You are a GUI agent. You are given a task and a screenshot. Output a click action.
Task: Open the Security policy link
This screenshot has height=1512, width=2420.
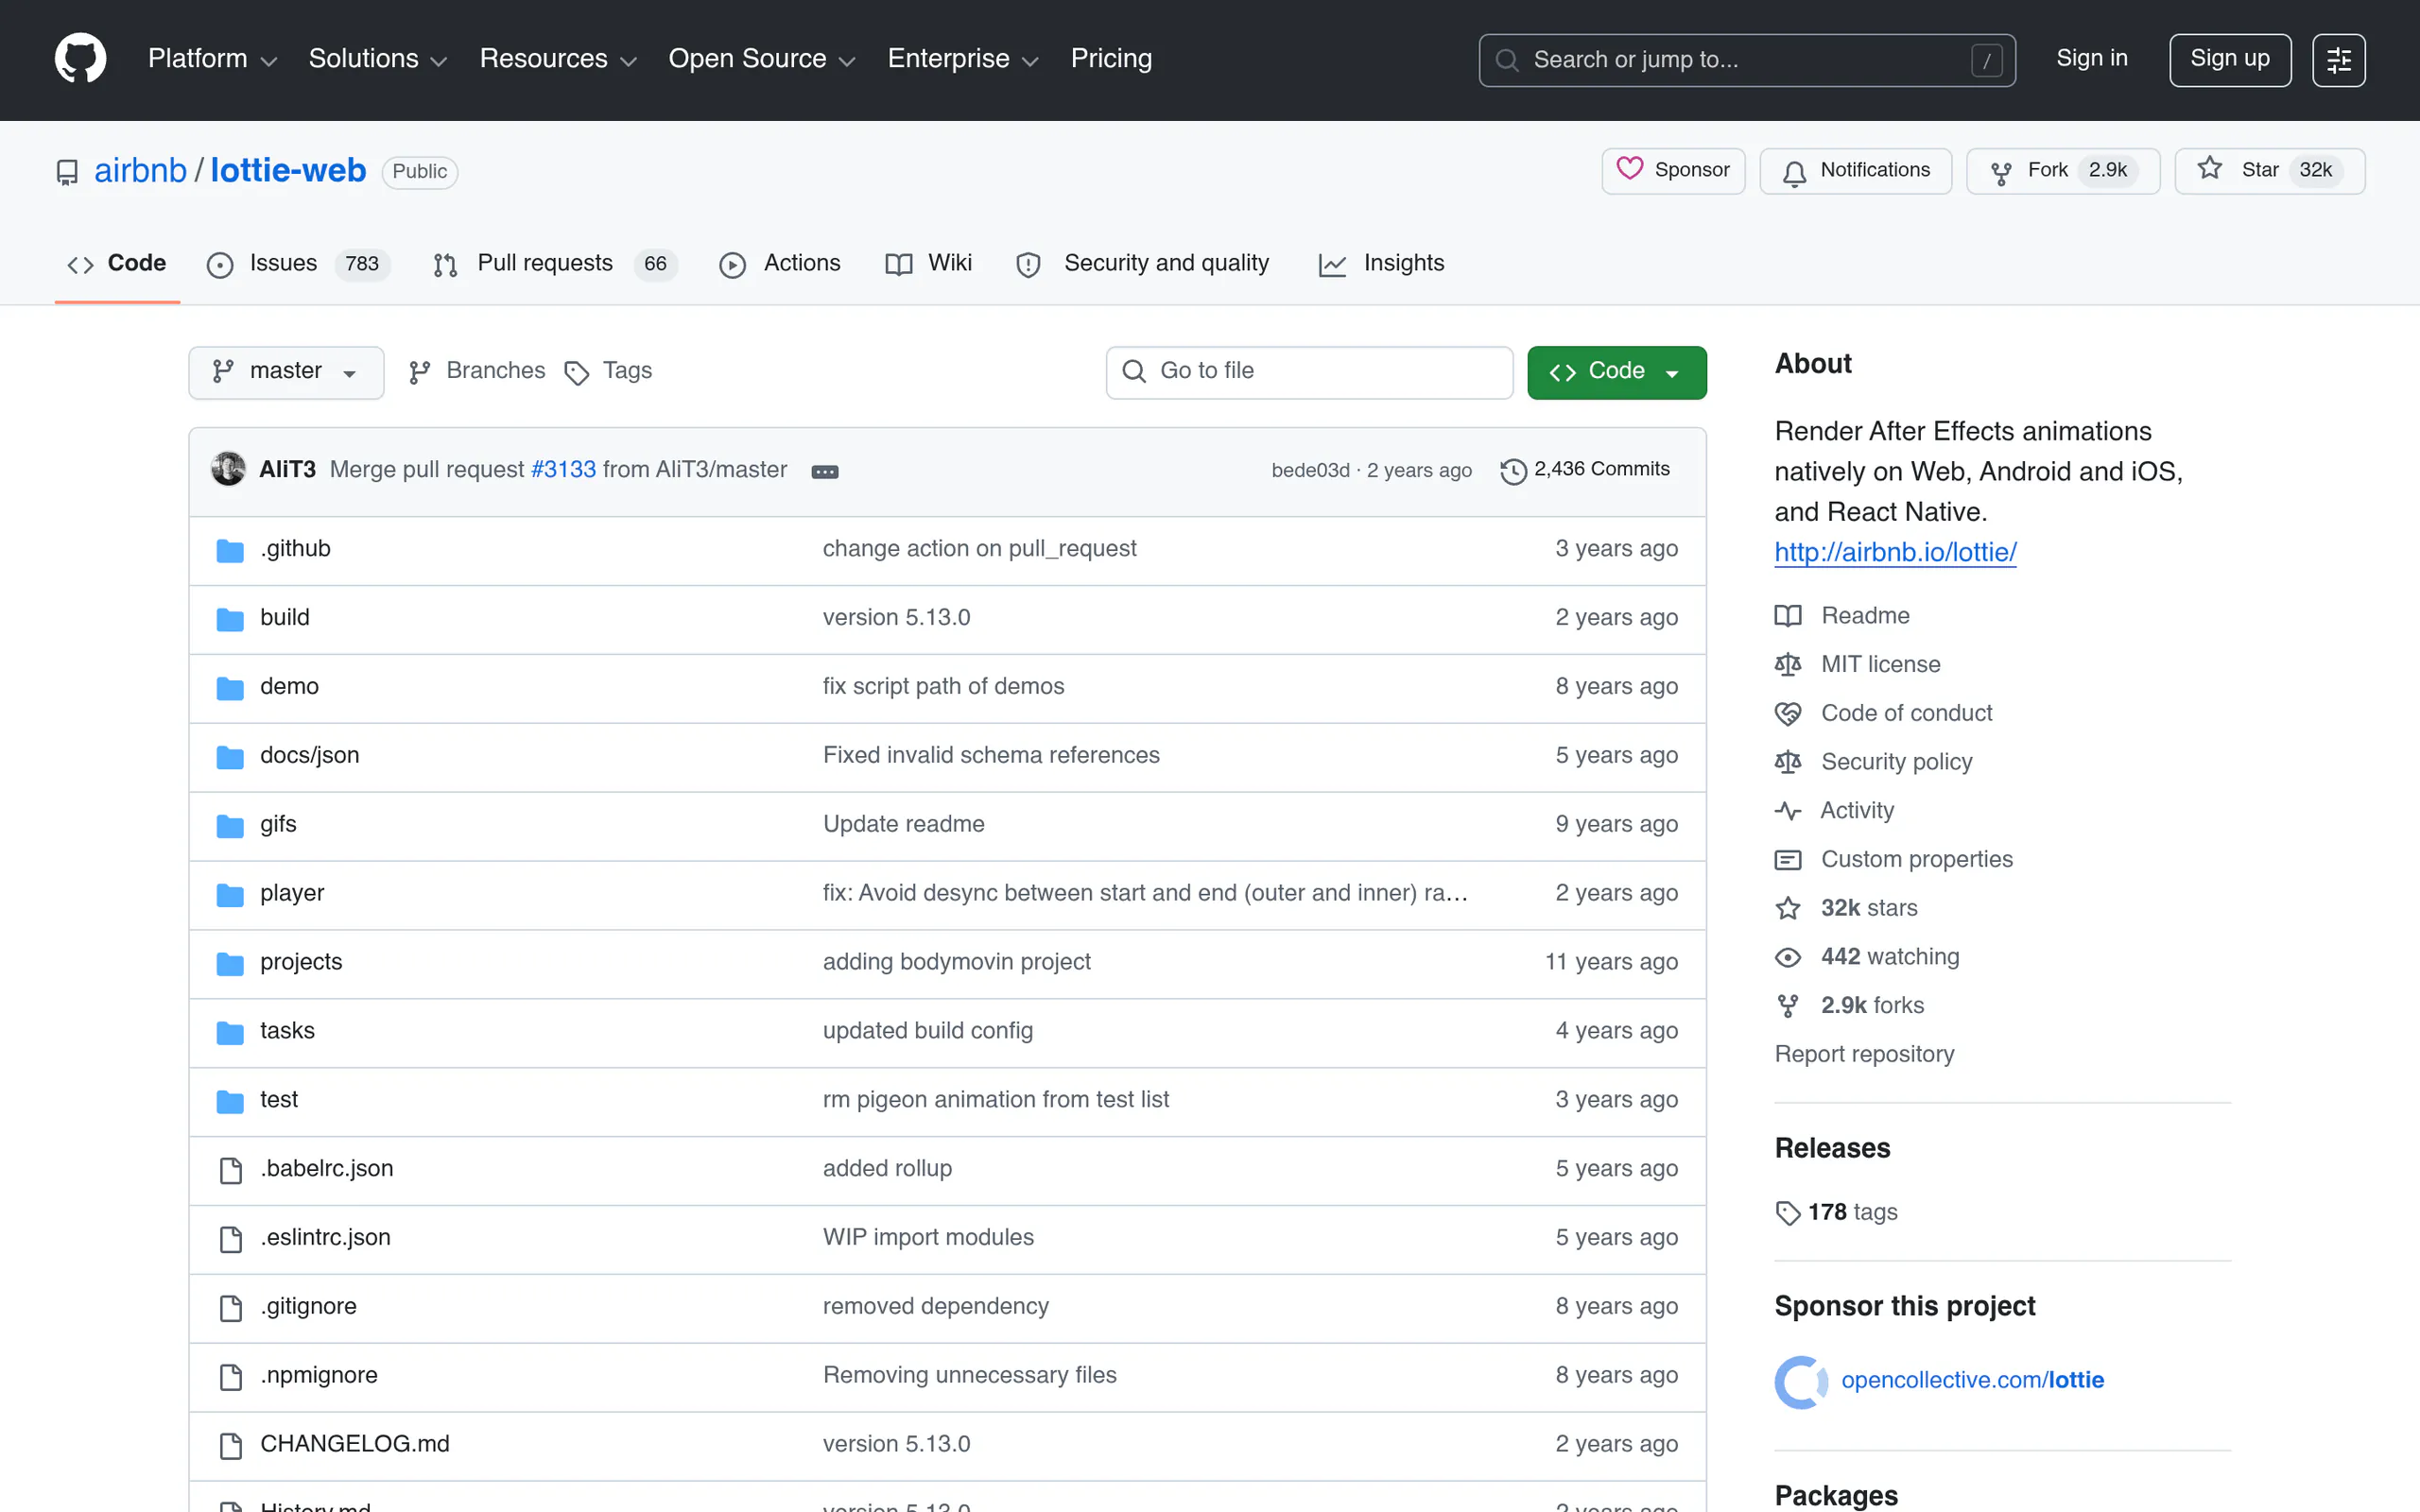(x=1896, y=762)
